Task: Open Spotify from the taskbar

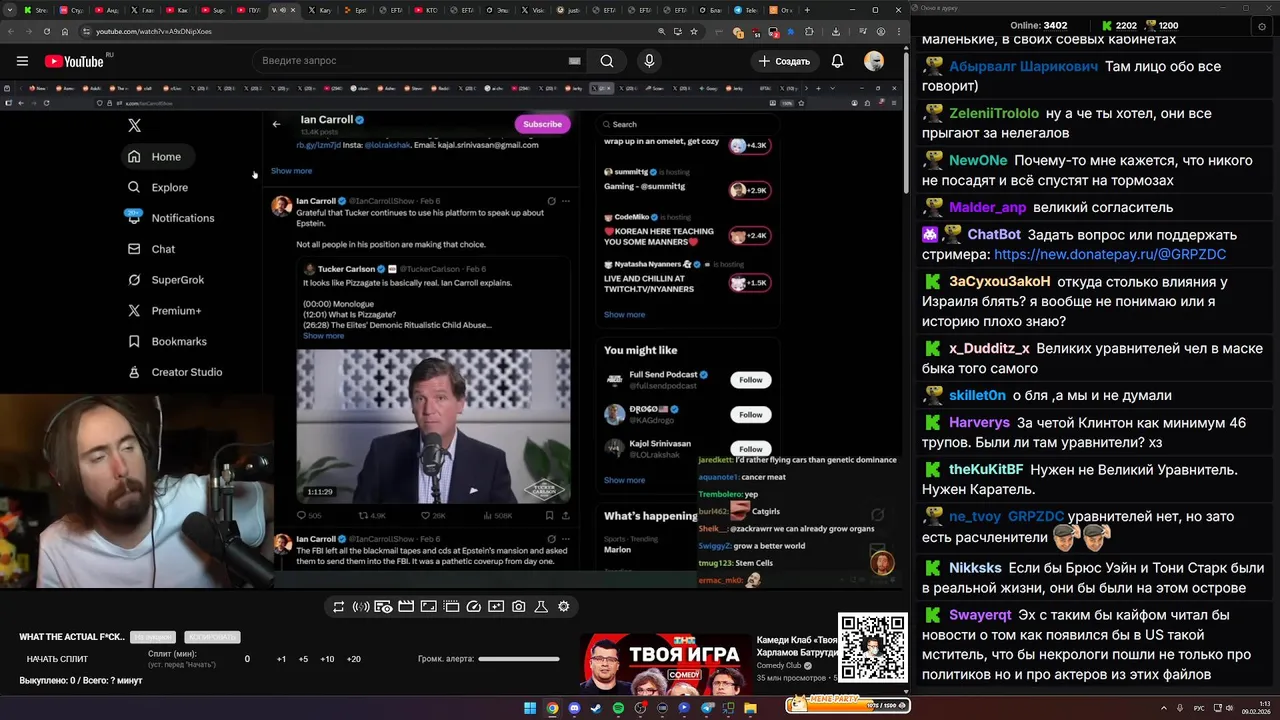Action: (x=618, y=708)
